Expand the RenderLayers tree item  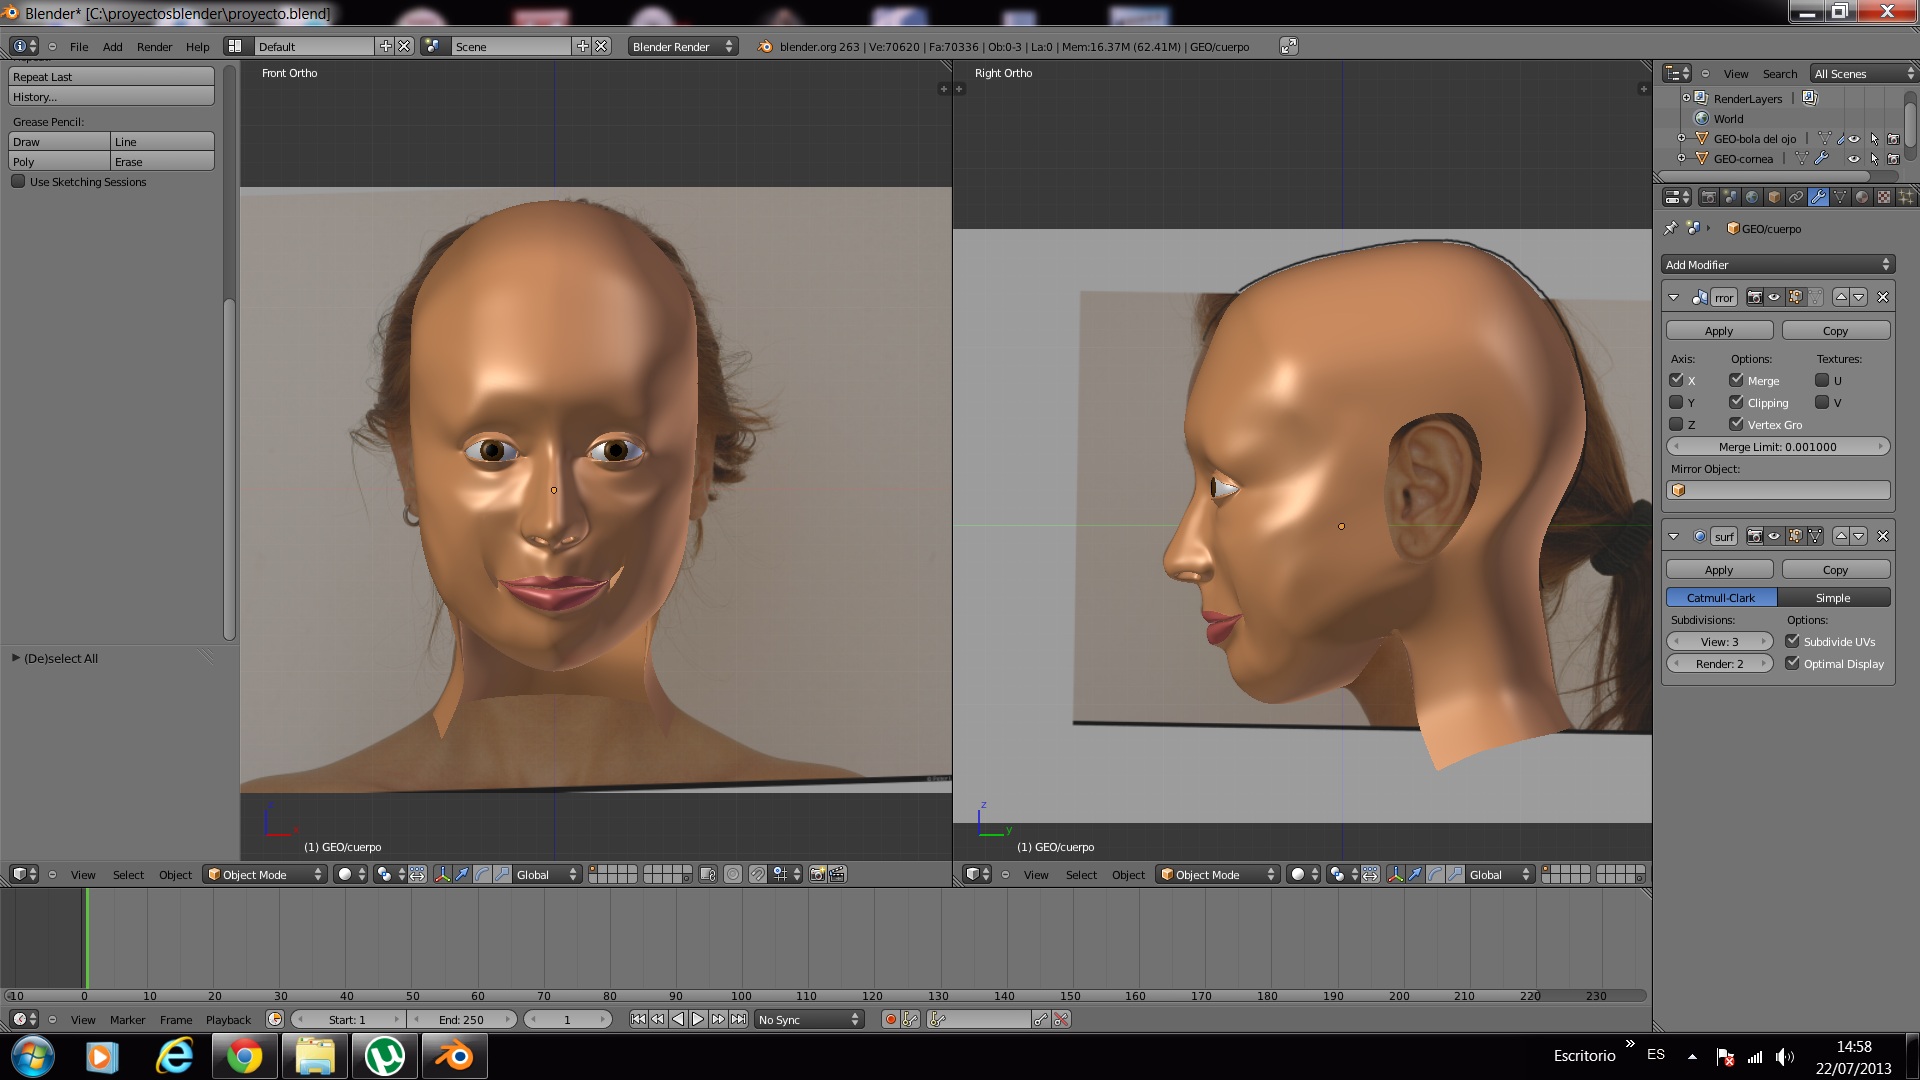pos(1686,98)
